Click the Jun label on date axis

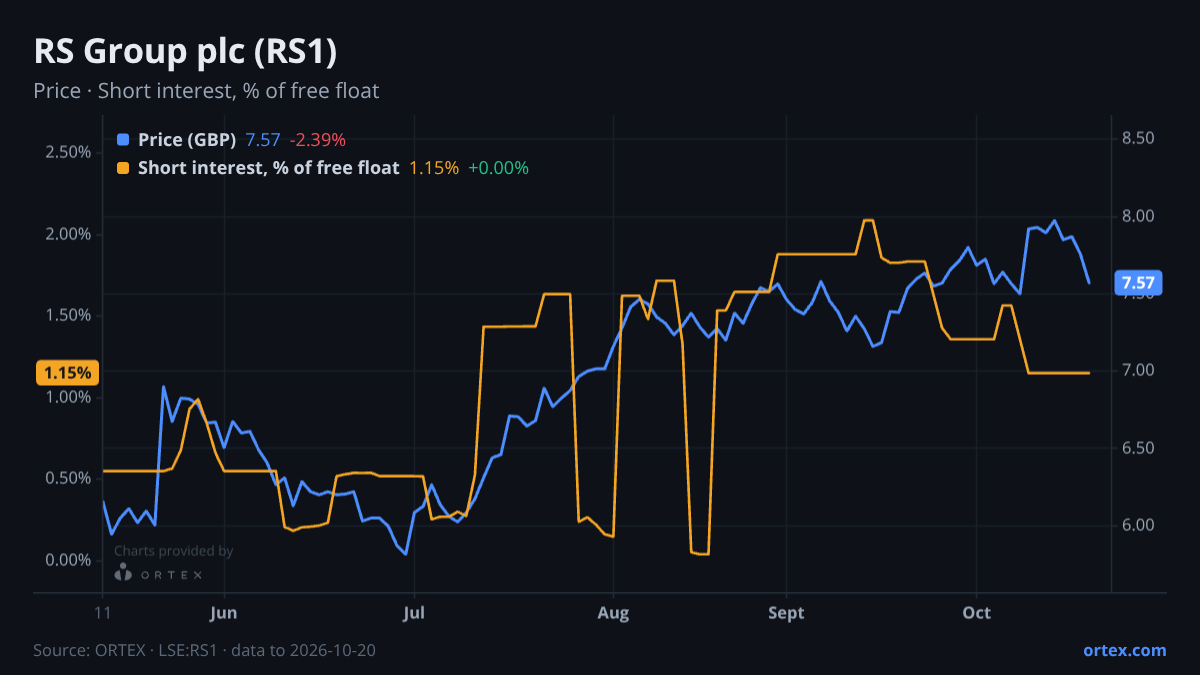click(x=224, y=613)
